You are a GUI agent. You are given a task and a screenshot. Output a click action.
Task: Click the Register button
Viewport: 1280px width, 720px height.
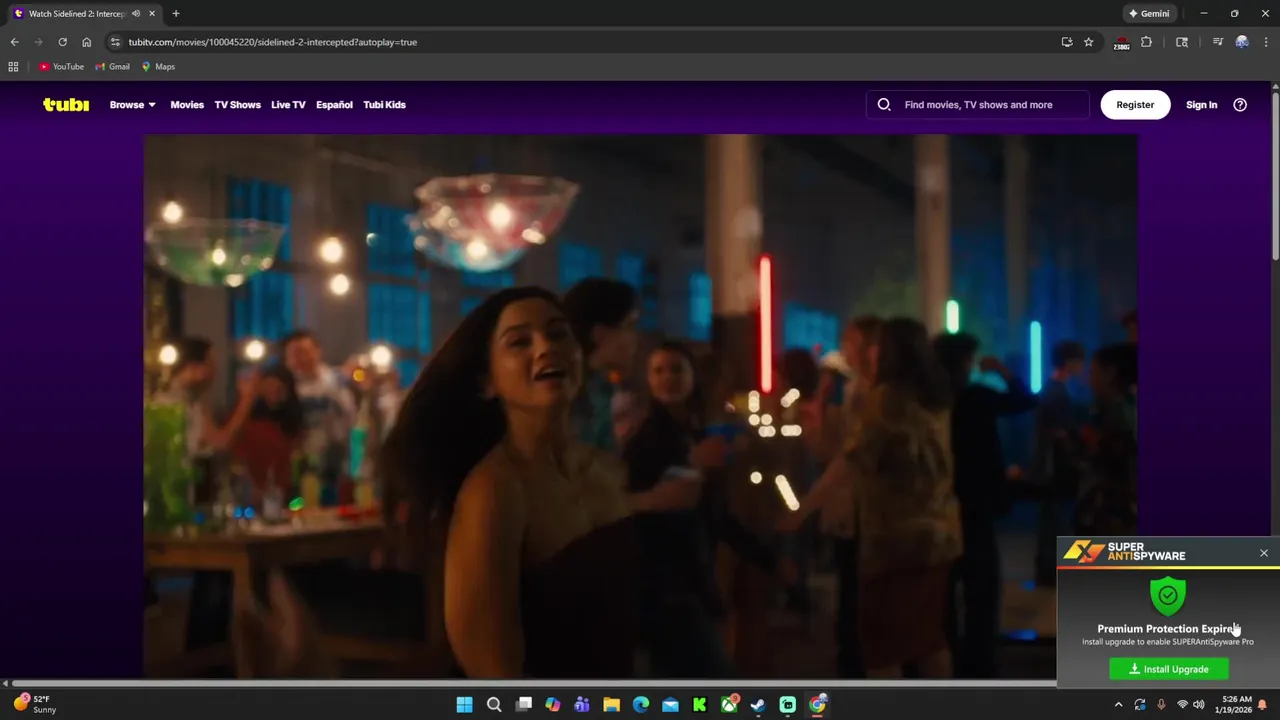1135,104
